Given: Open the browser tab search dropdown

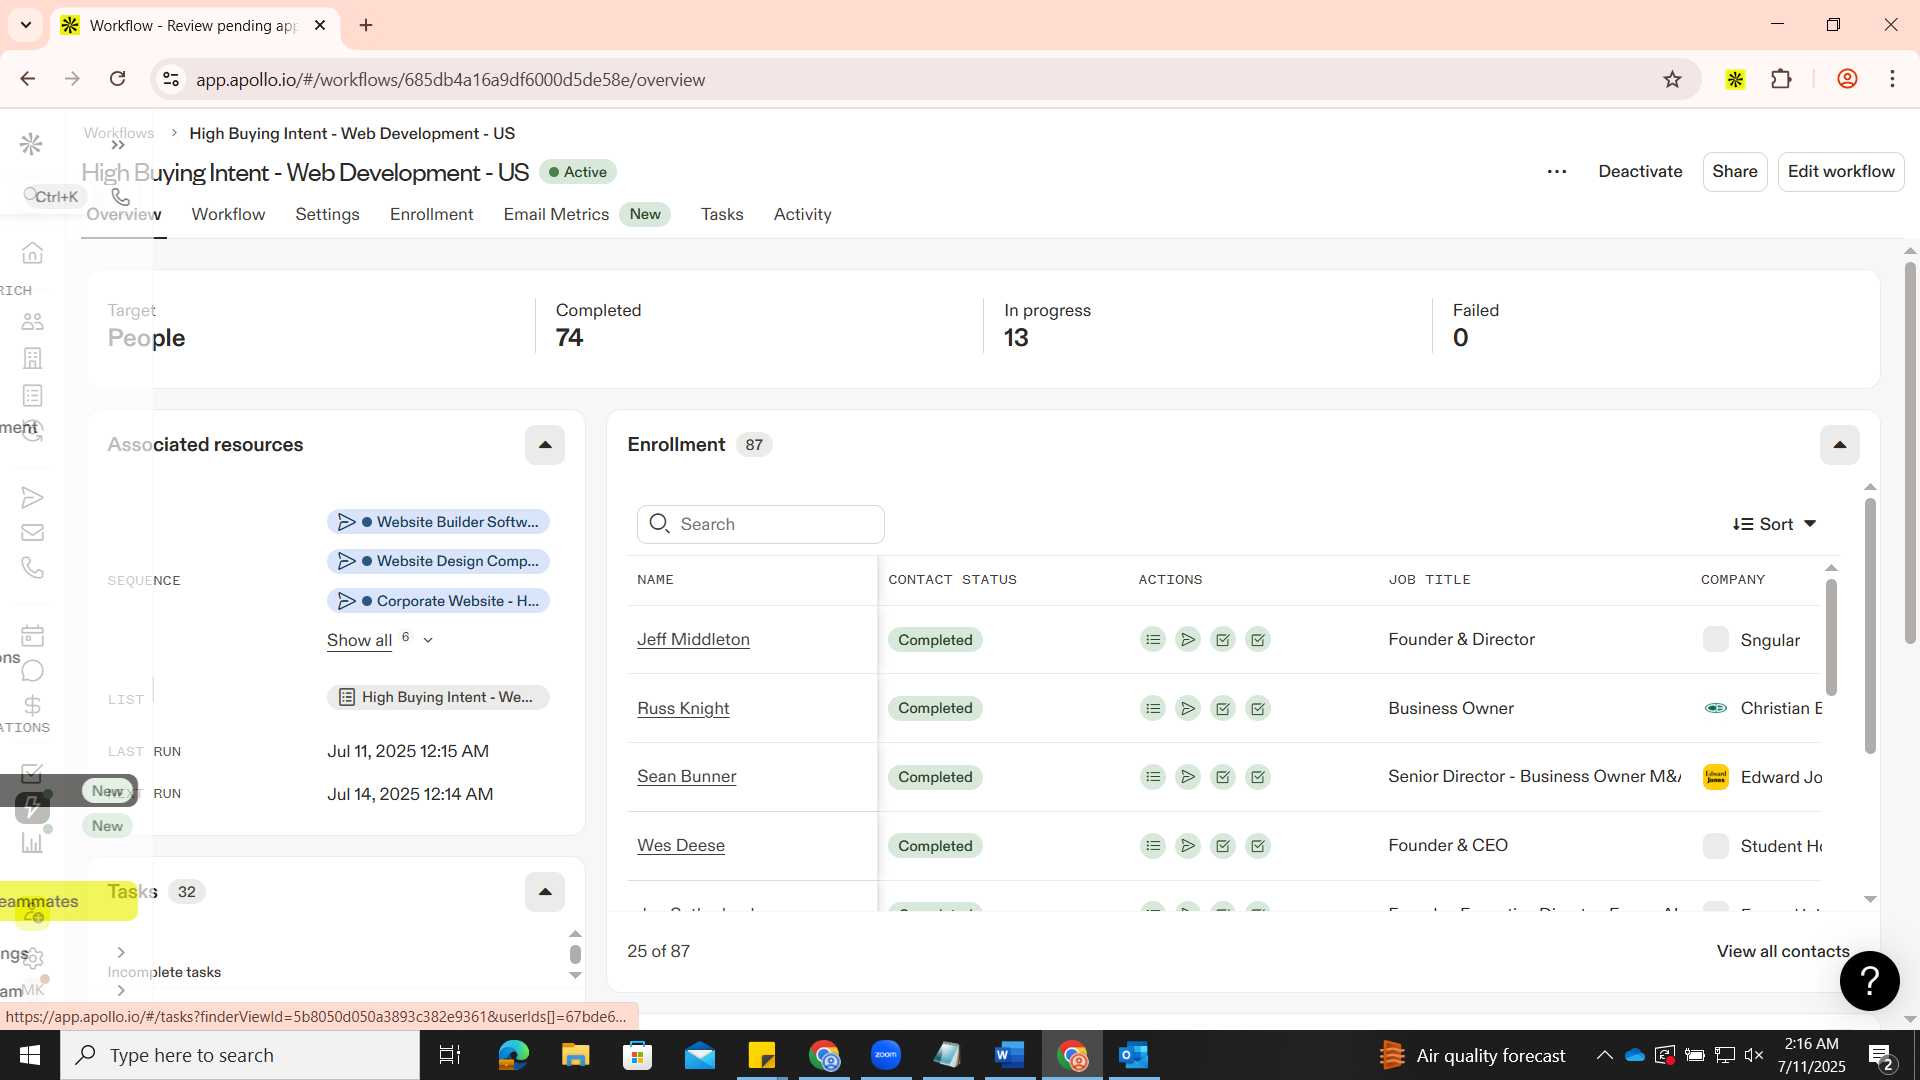Looking at the screenshot, I should 26,25.
